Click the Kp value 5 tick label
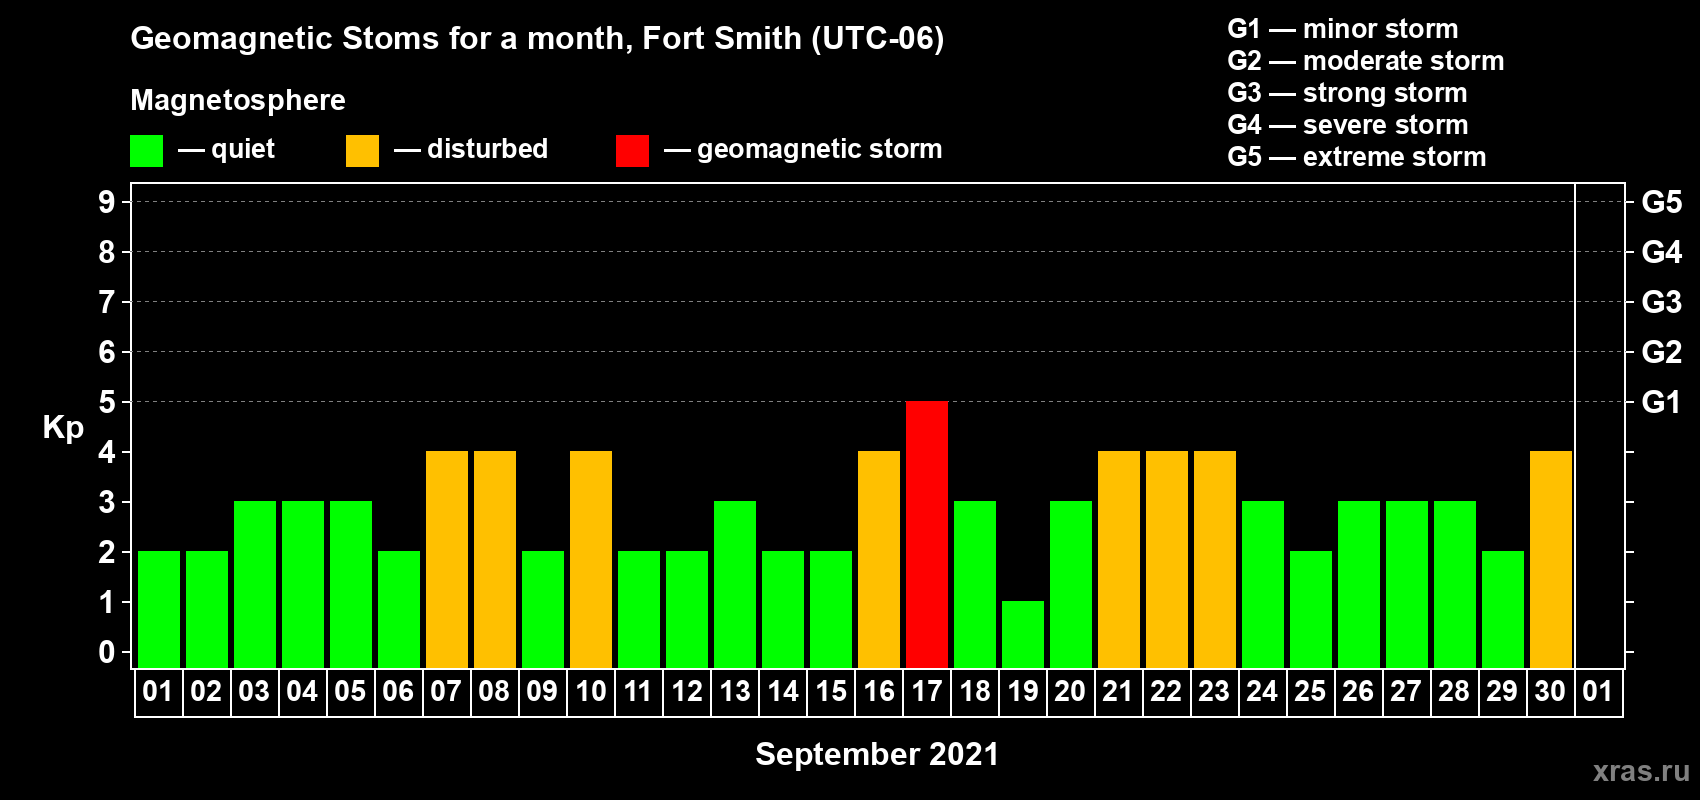 click(x=107, y=402)
